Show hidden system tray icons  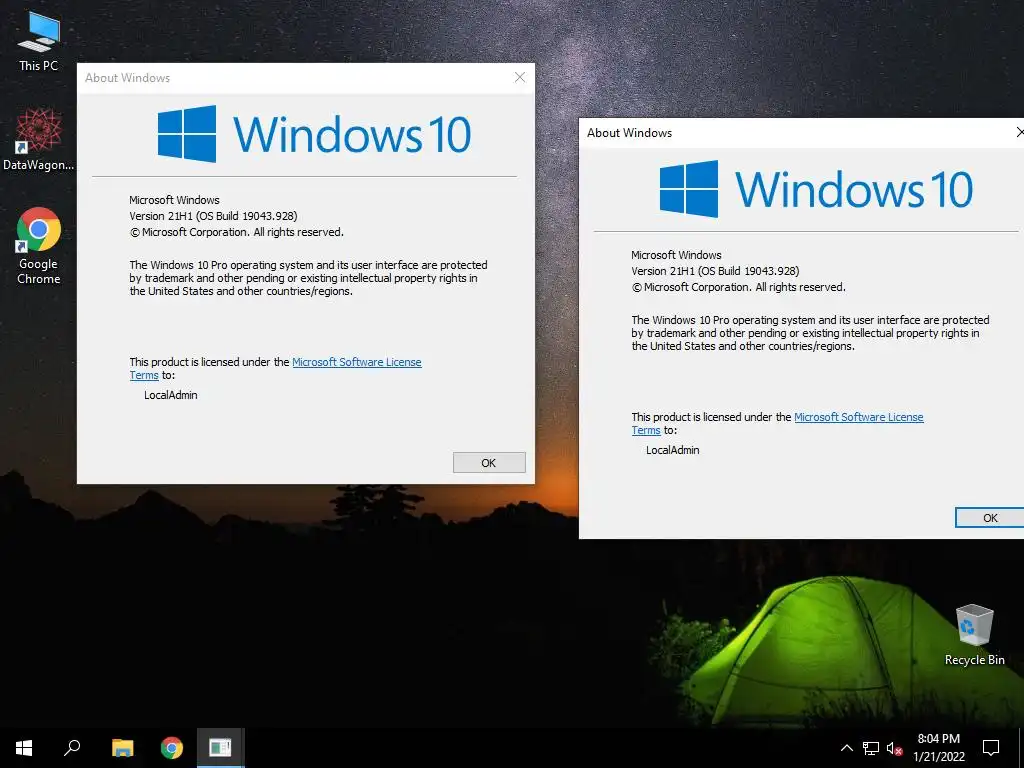click(x=846, y=748)
